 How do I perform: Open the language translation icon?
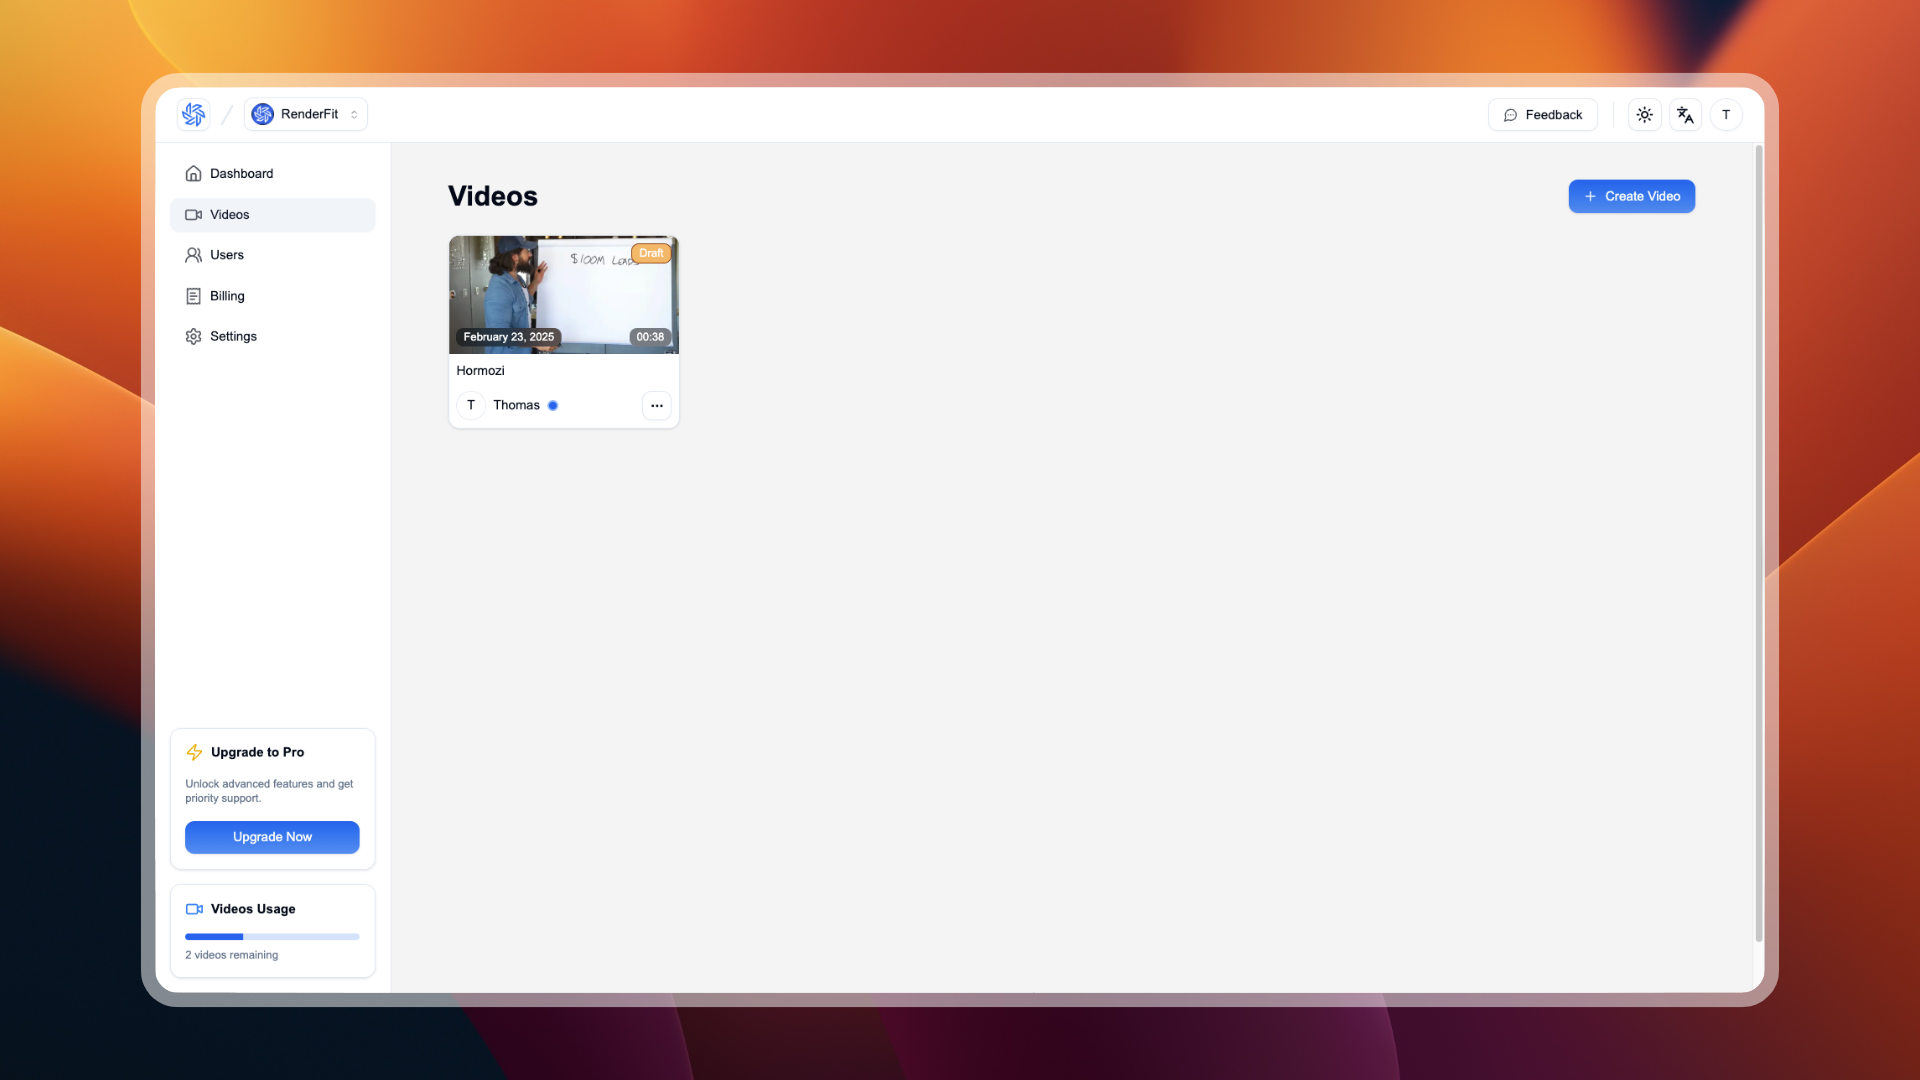(1685, 115)
